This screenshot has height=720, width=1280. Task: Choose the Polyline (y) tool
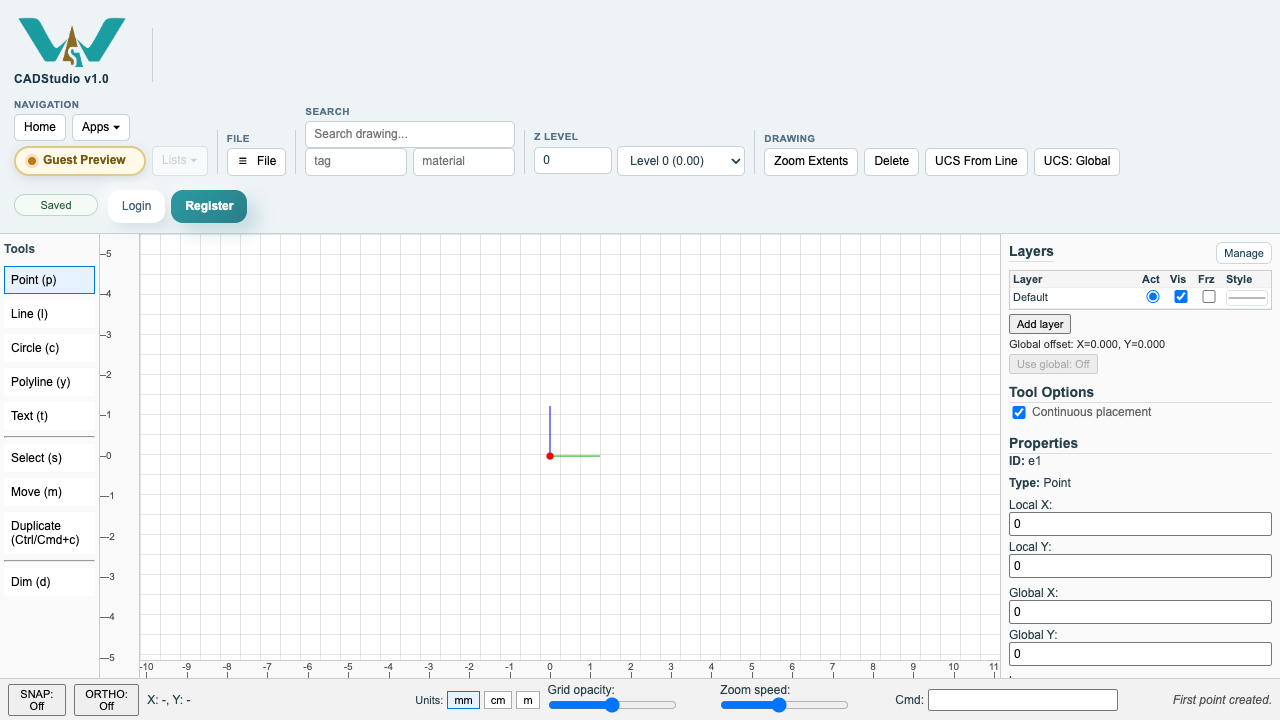point(49,382)
